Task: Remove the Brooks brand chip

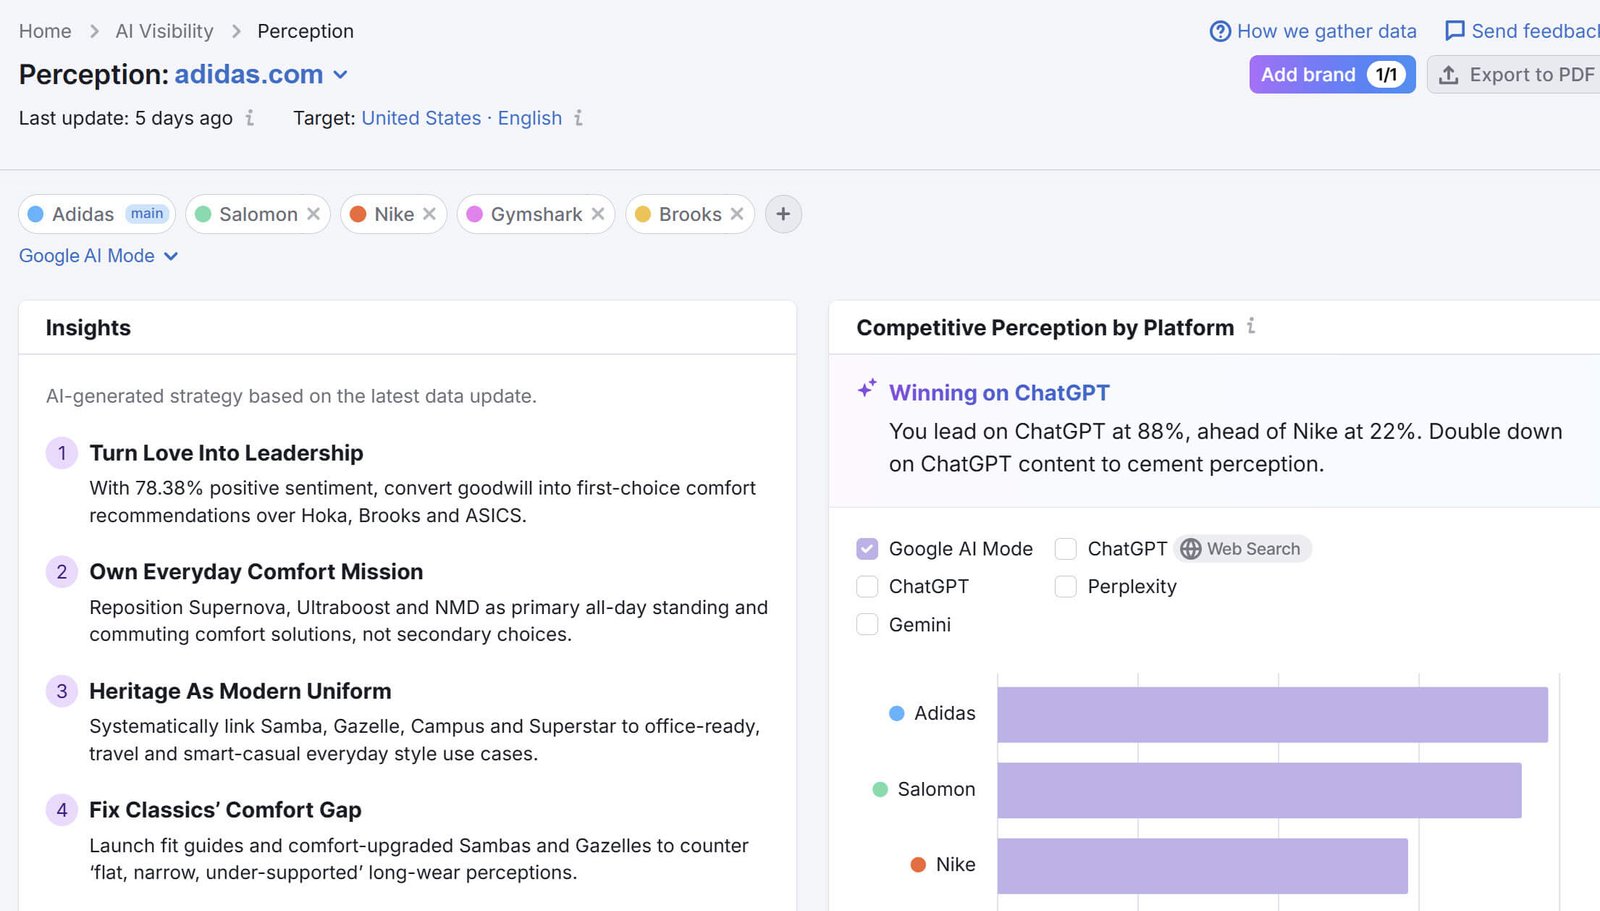Action: click(x=737, y=214)
